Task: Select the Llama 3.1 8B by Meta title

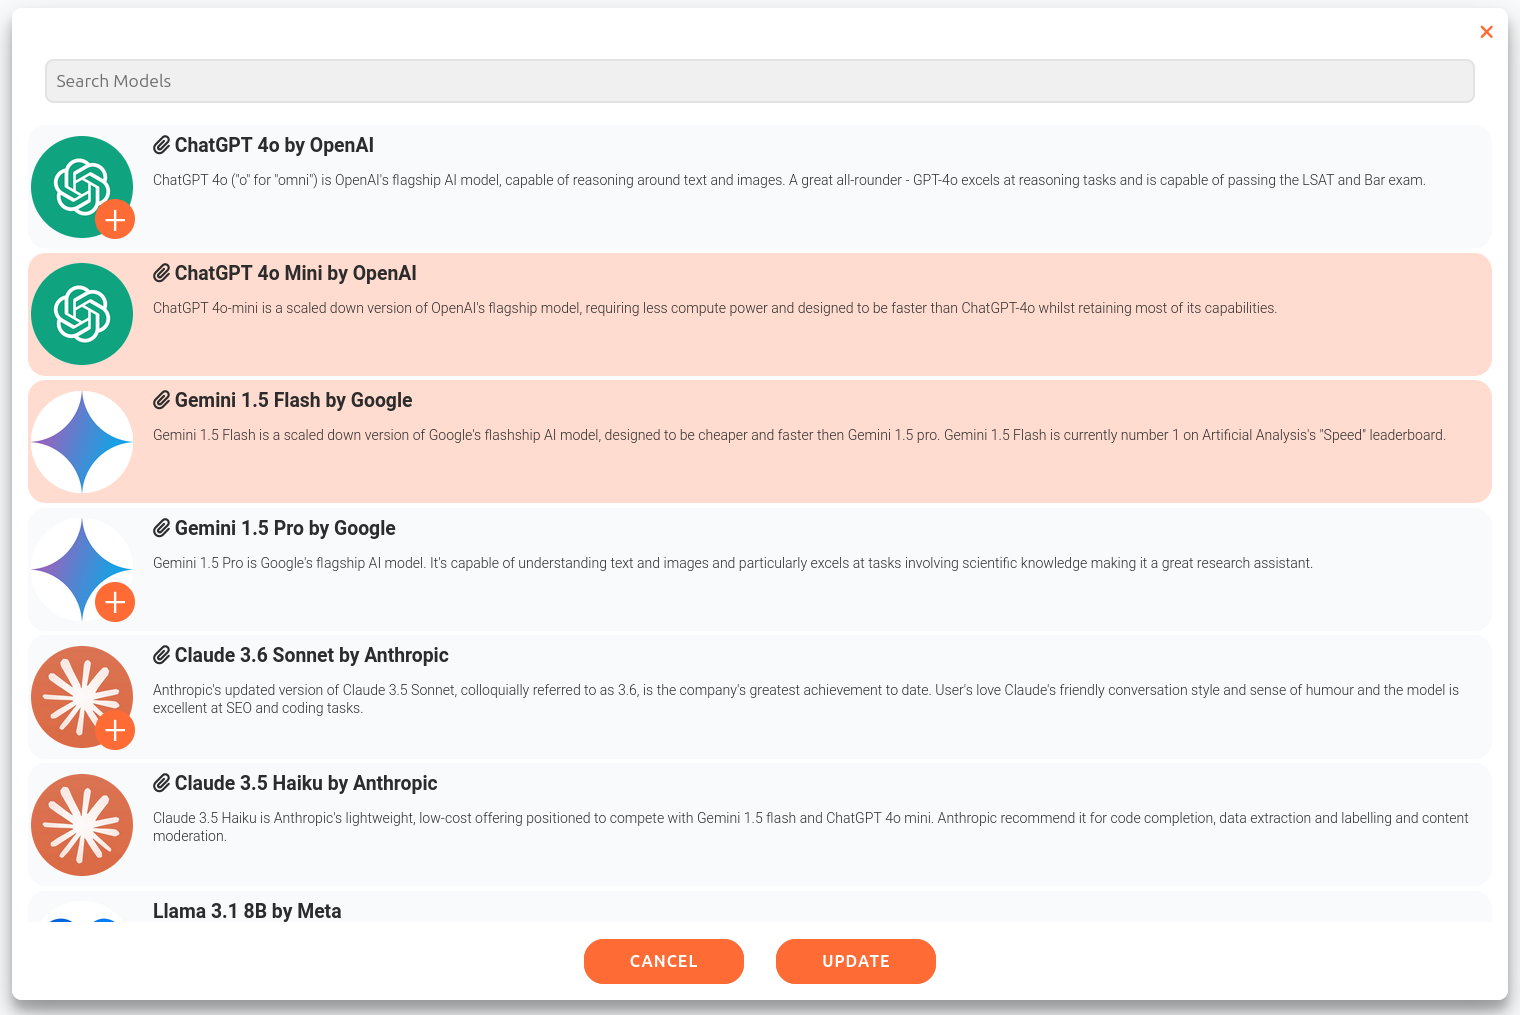Action: 247,911
